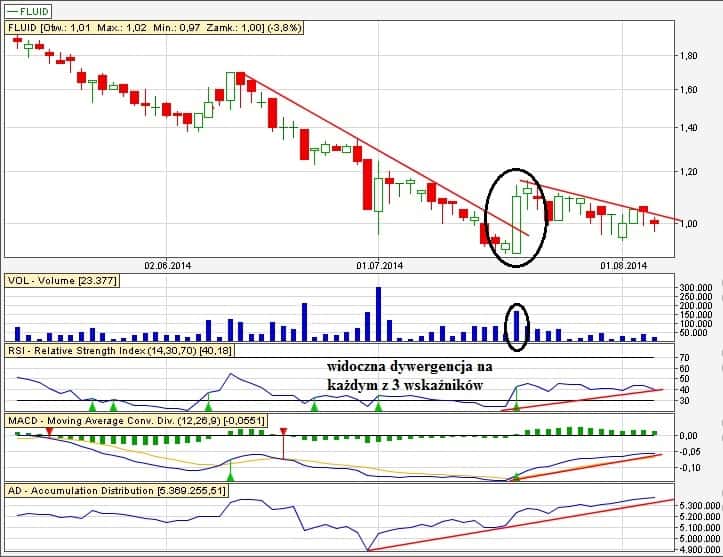The image size is (723, 557).
Task: Click the VOL - Volume panel label
Action: [62, 280]
